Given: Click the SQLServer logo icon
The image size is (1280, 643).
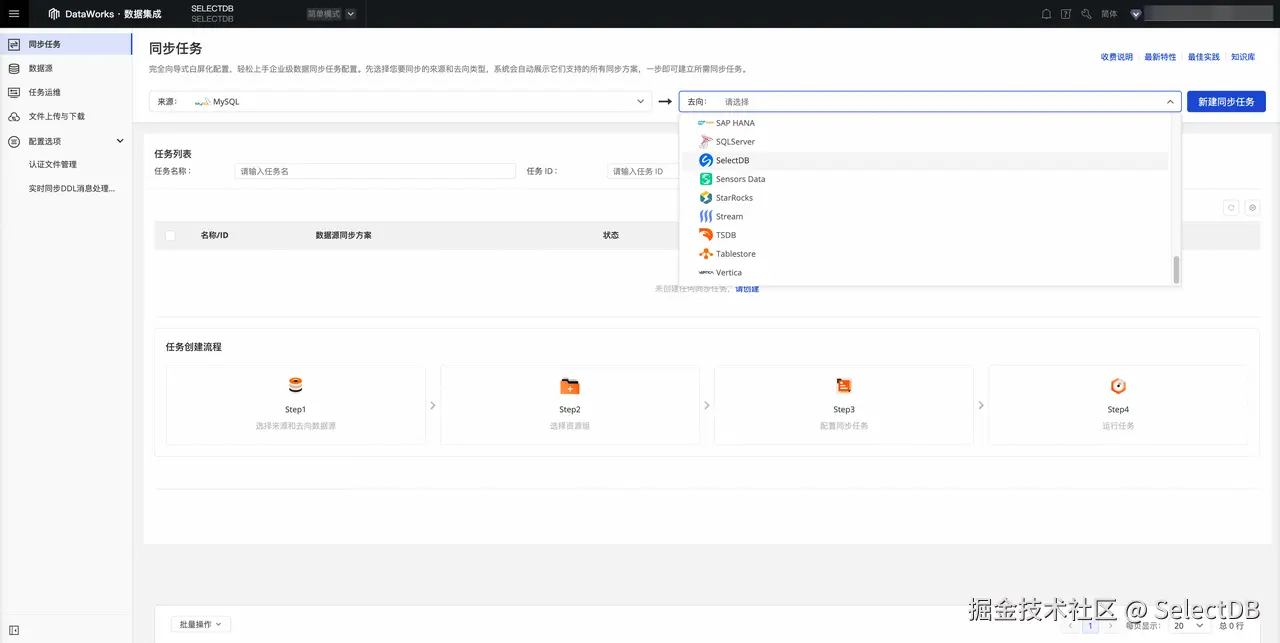Looking at the screenshot, I should pos(706,142).
